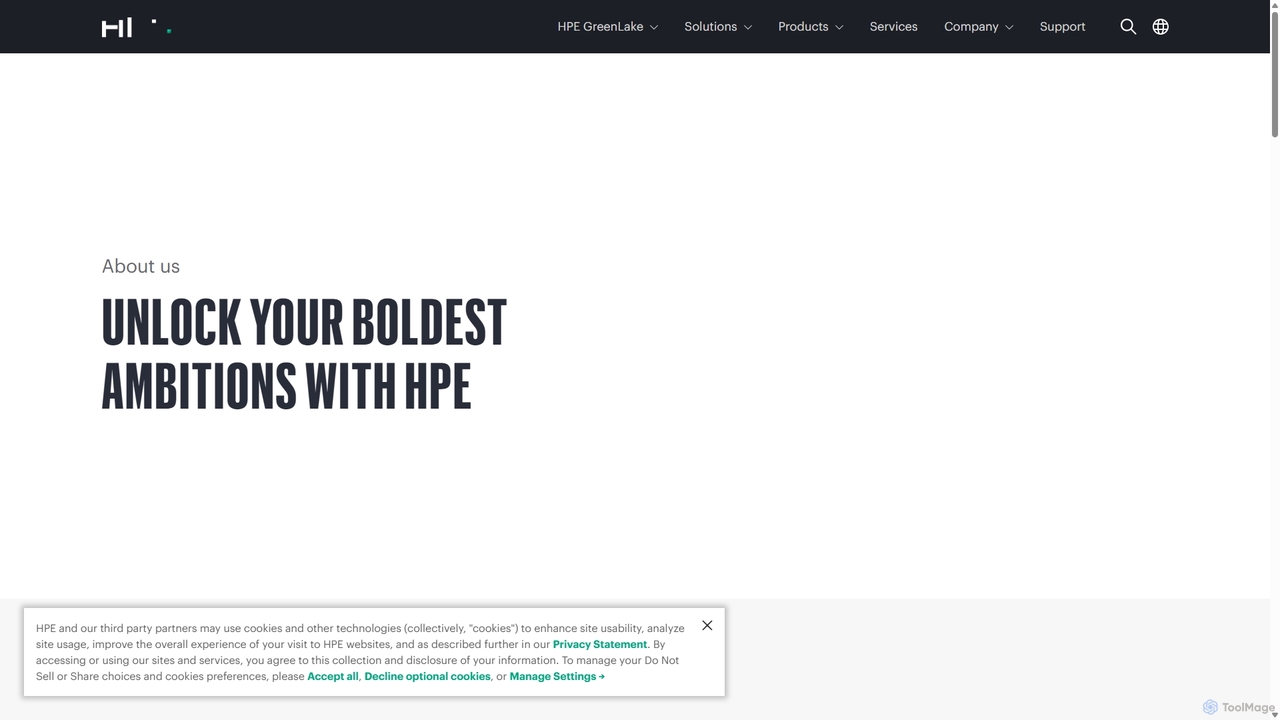
Task: Click the 'Unlock your boldest ambitions' heading
Action: [304, 354]
